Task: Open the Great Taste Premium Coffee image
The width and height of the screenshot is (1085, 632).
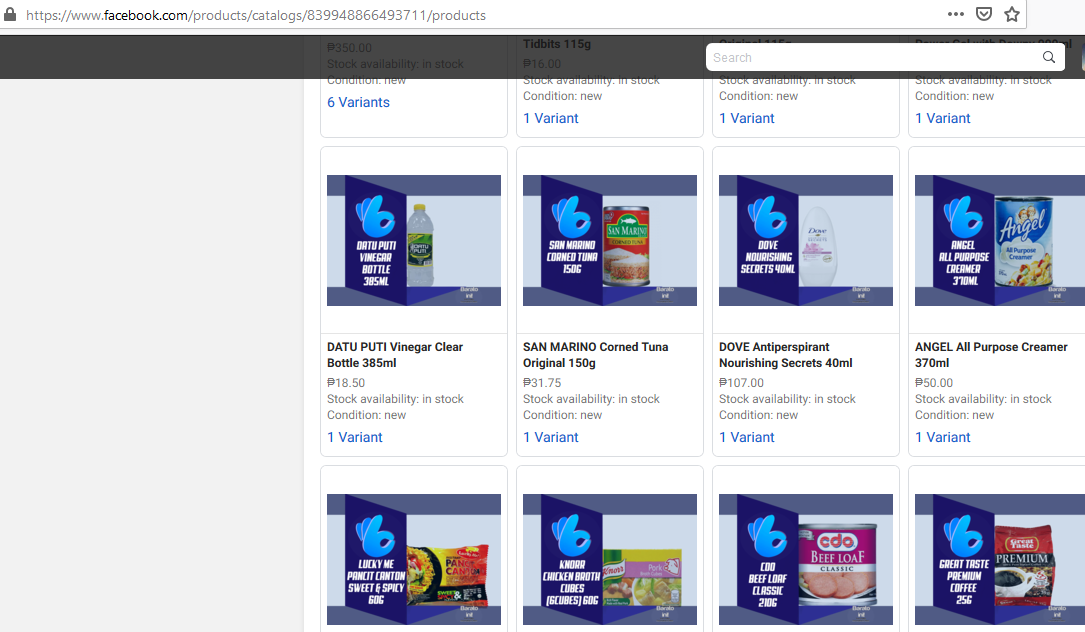Action: coord(1000,559)
